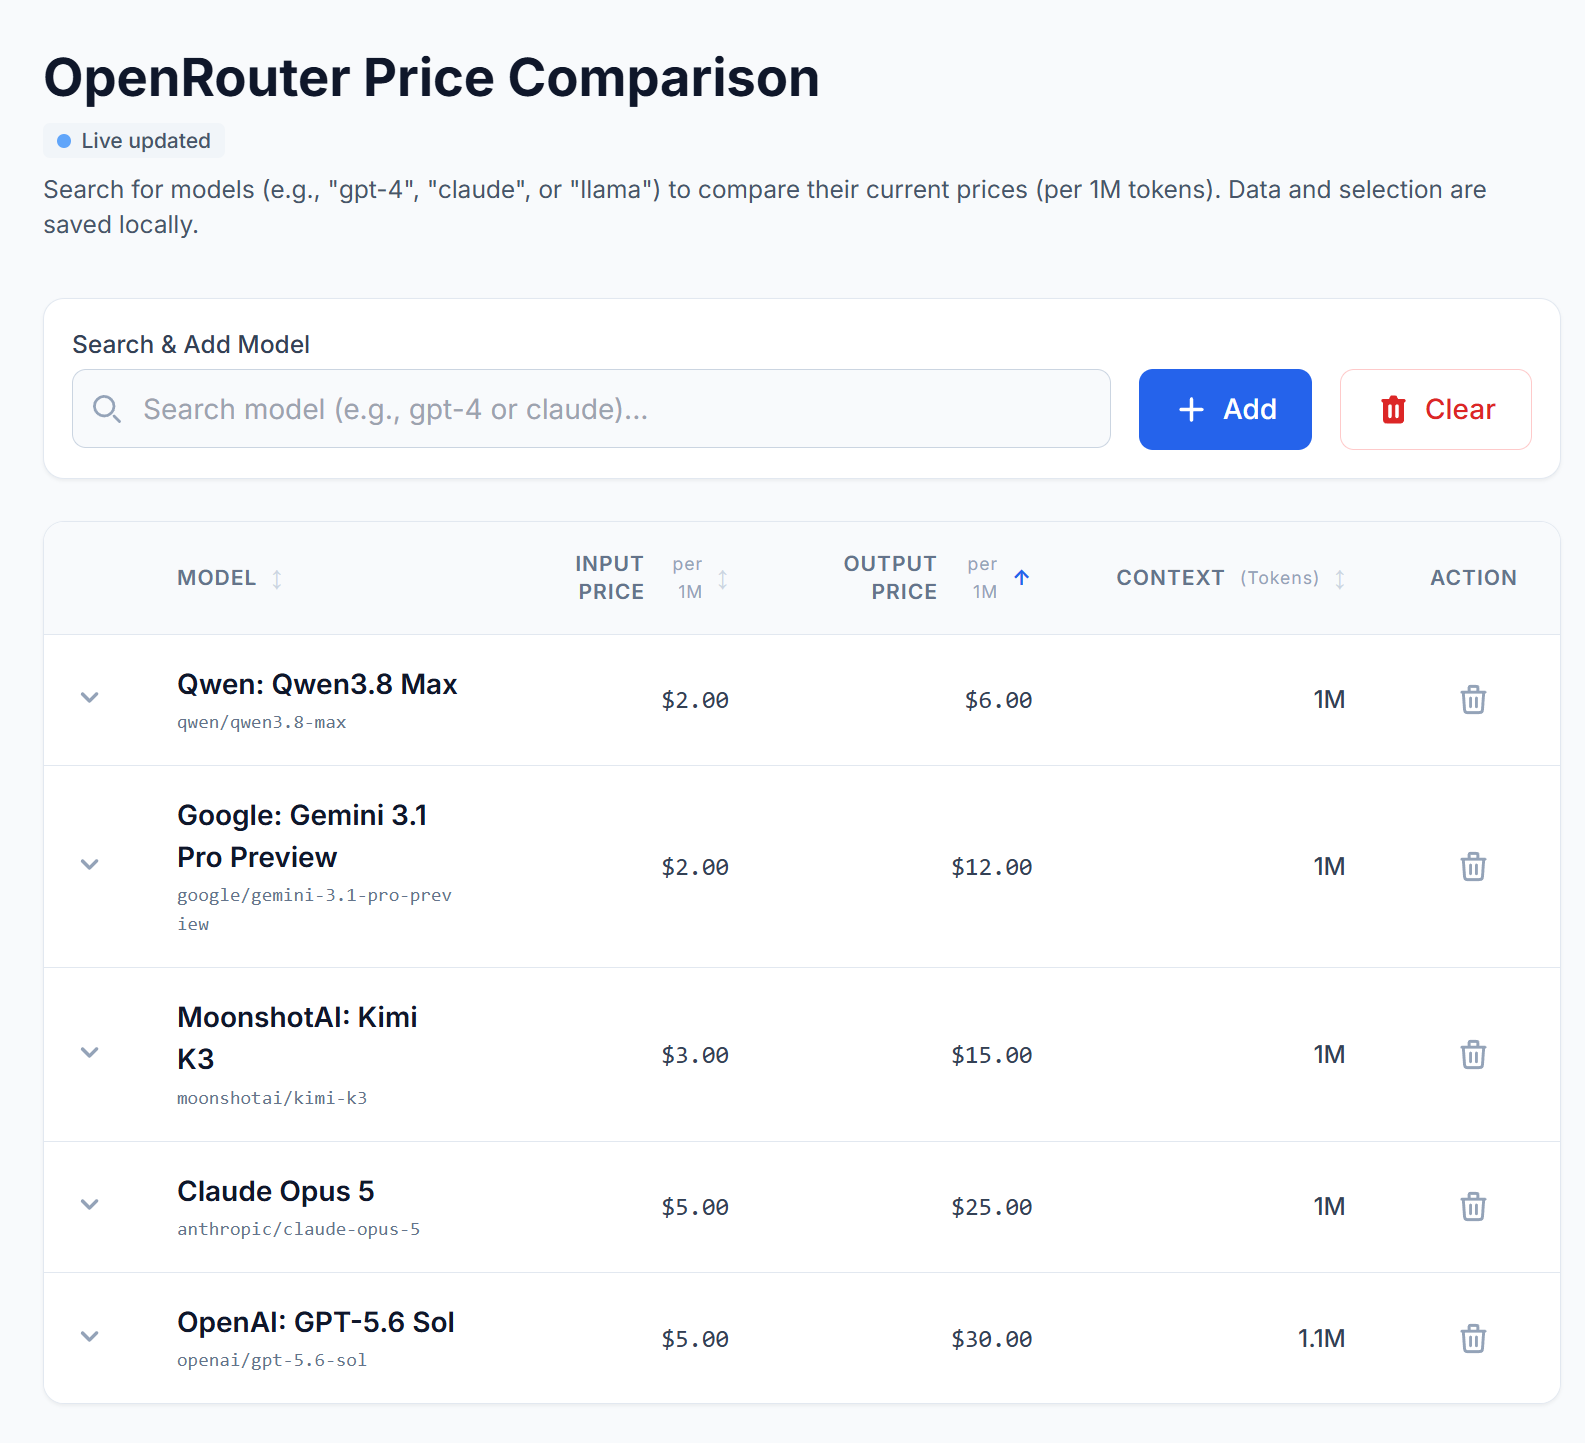Click the $12.00 output price

pos(992,867)
